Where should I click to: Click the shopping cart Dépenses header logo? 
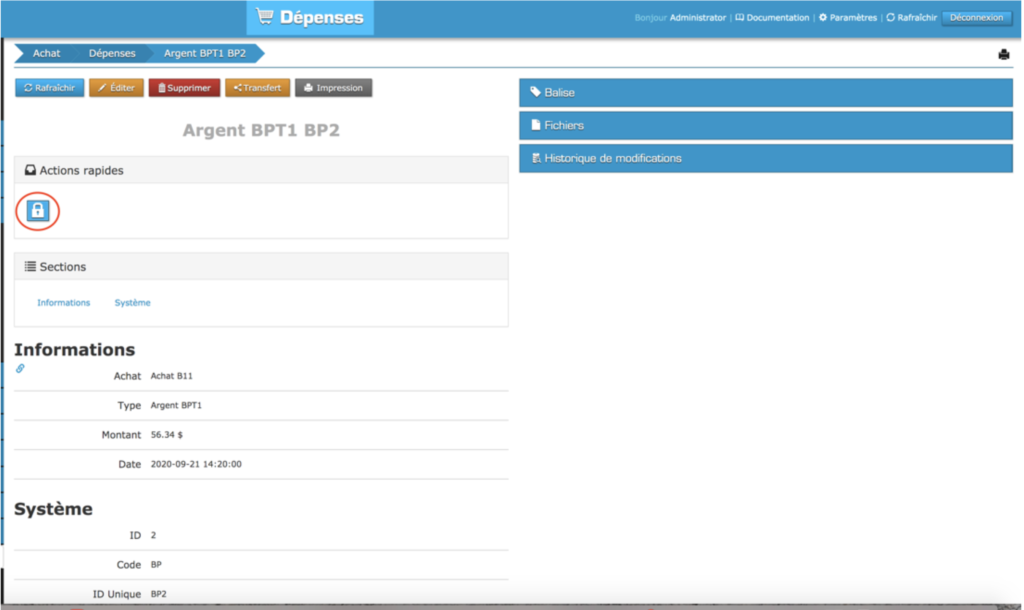tap(310, 17)
